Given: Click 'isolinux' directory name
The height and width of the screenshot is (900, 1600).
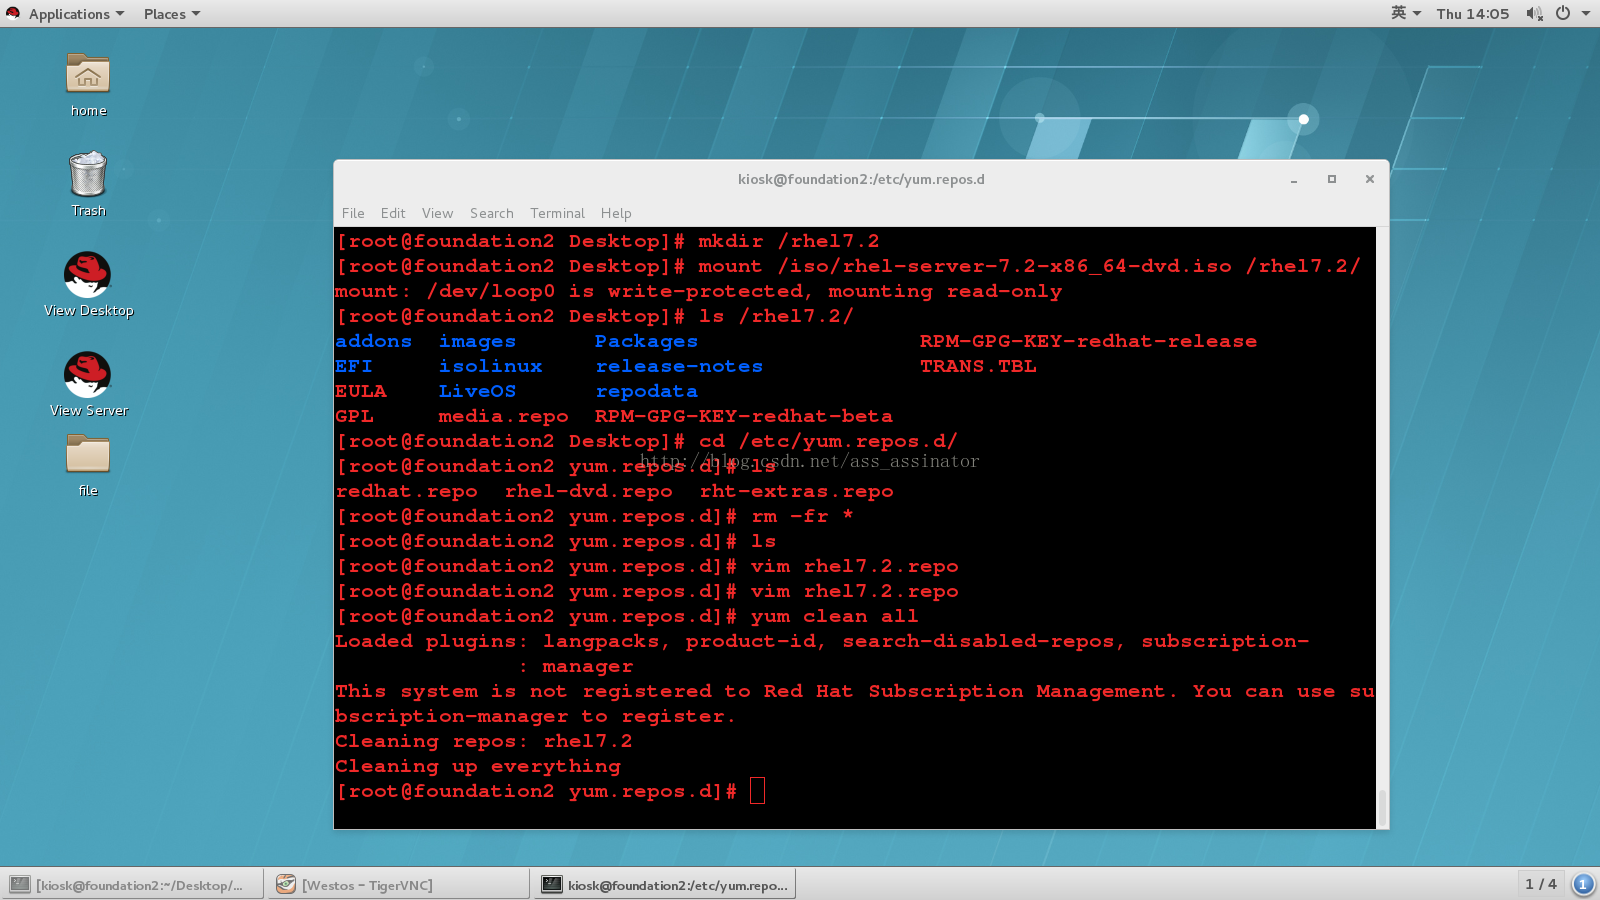Looking at the screenshot, I should 490,366.
